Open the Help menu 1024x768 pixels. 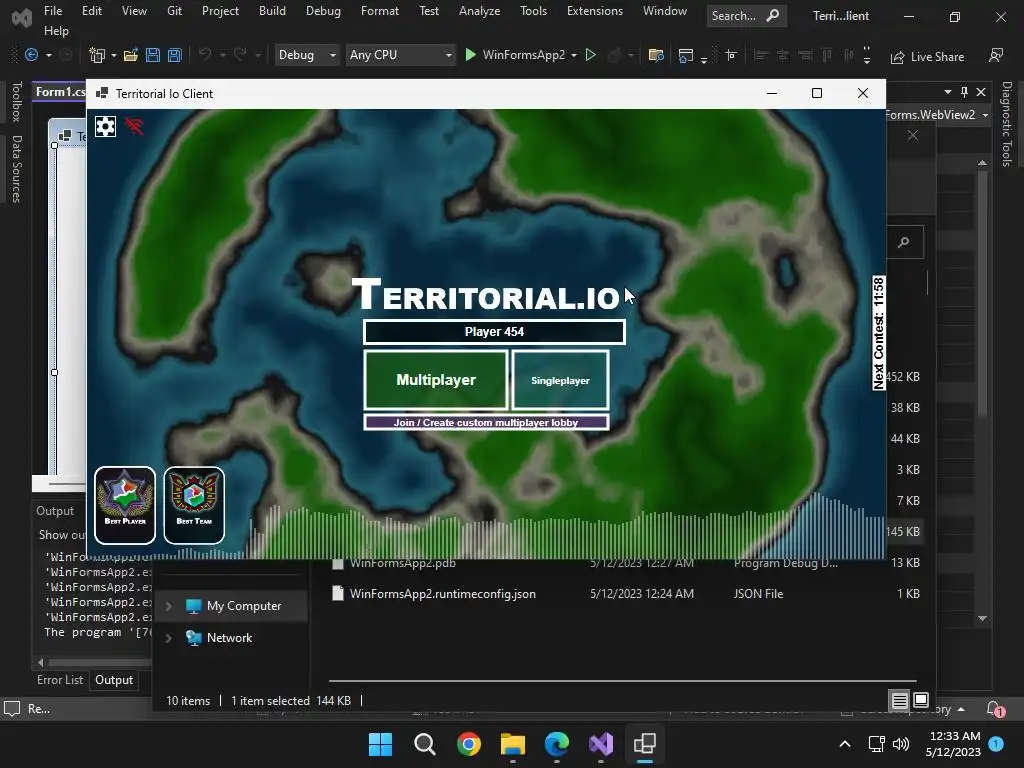click(56, 31)
